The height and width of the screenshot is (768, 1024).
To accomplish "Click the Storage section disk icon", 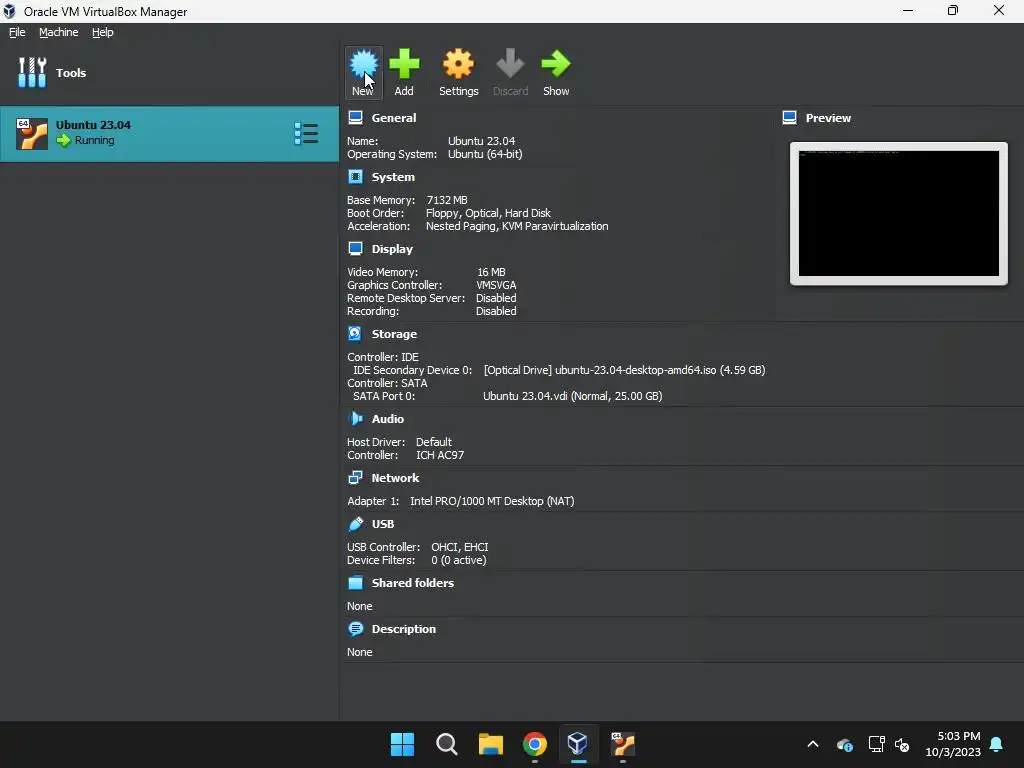I will coord(355,334).
